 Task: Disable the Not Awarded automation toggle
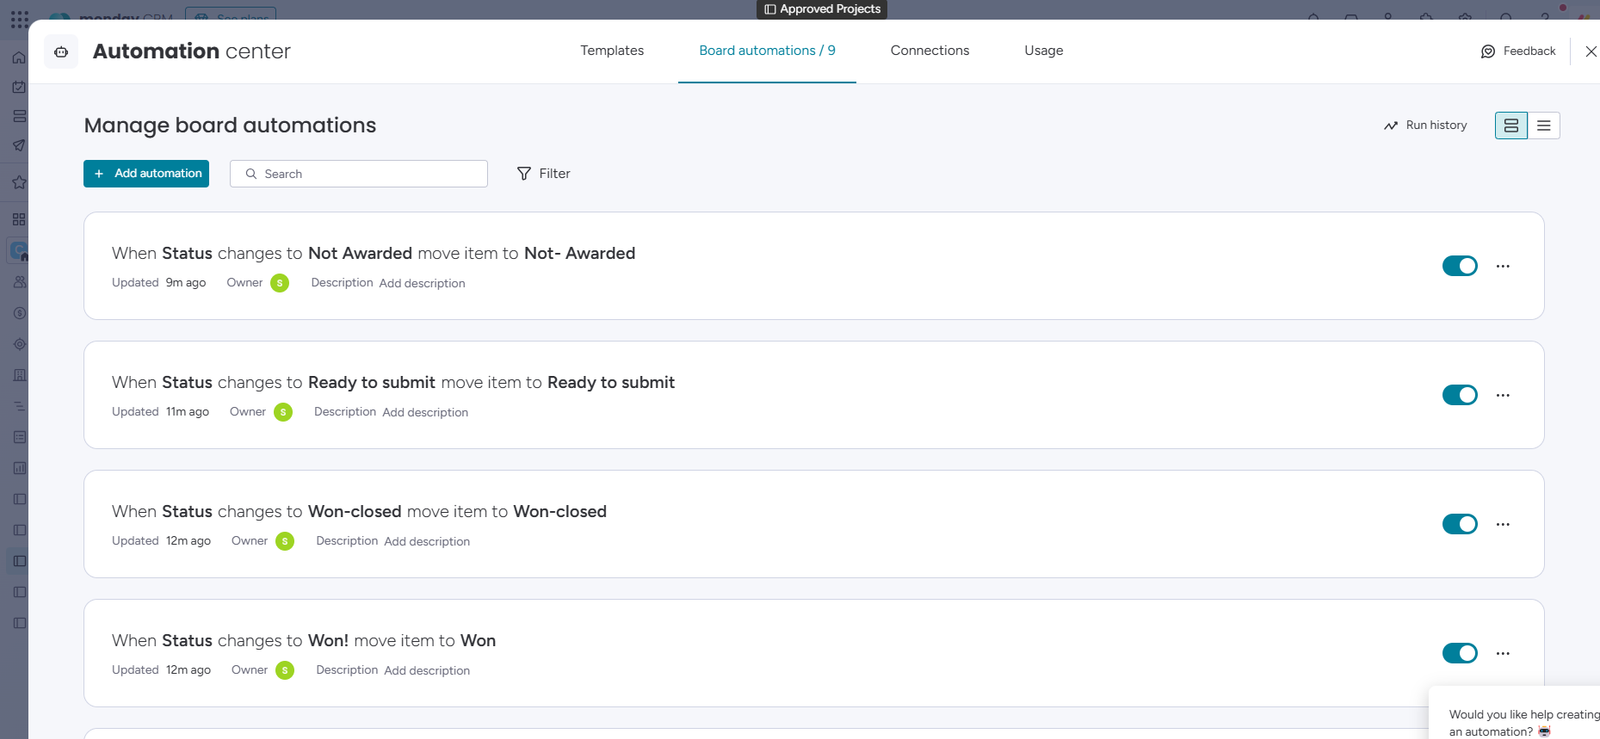pos(1459,266)
